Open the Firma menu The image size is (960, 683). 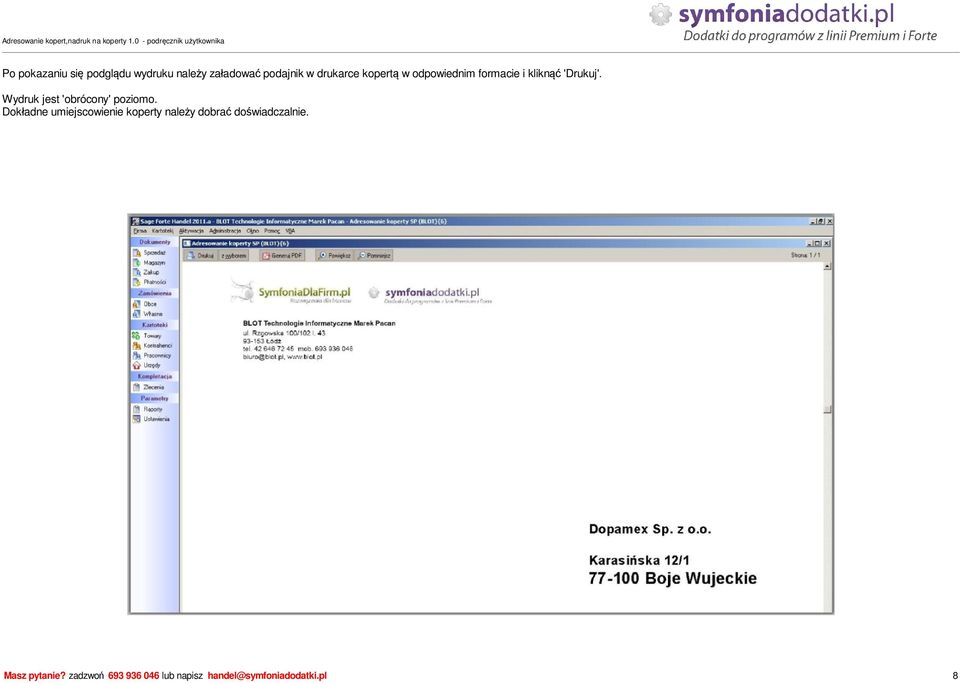(x=140, y=231)
